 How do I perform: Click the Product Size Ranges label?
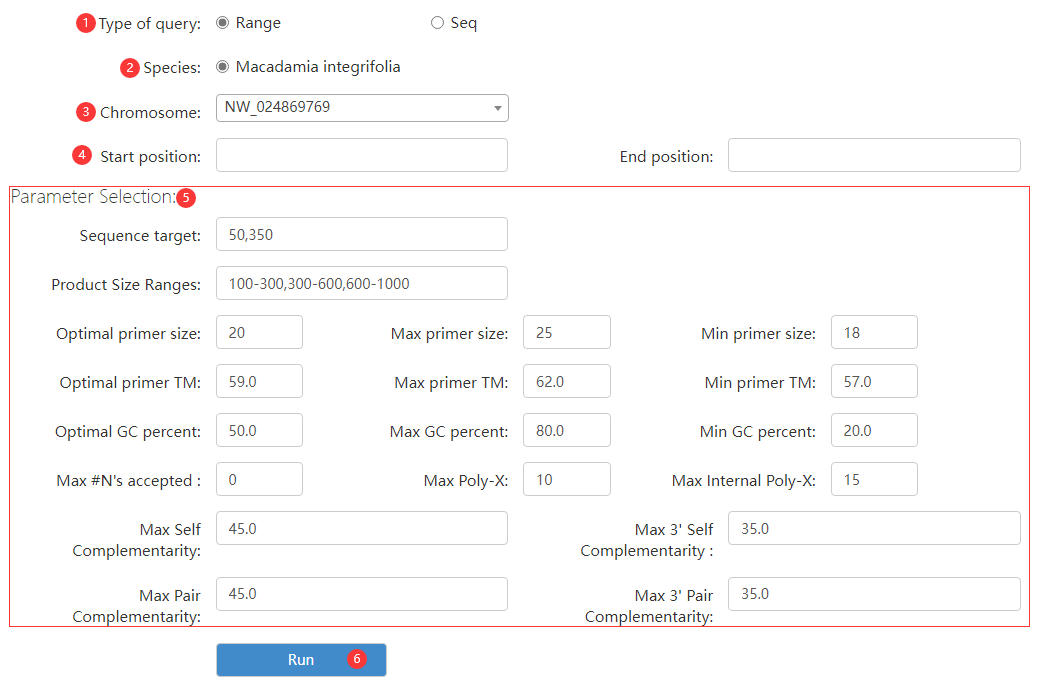tap(126, 285)
